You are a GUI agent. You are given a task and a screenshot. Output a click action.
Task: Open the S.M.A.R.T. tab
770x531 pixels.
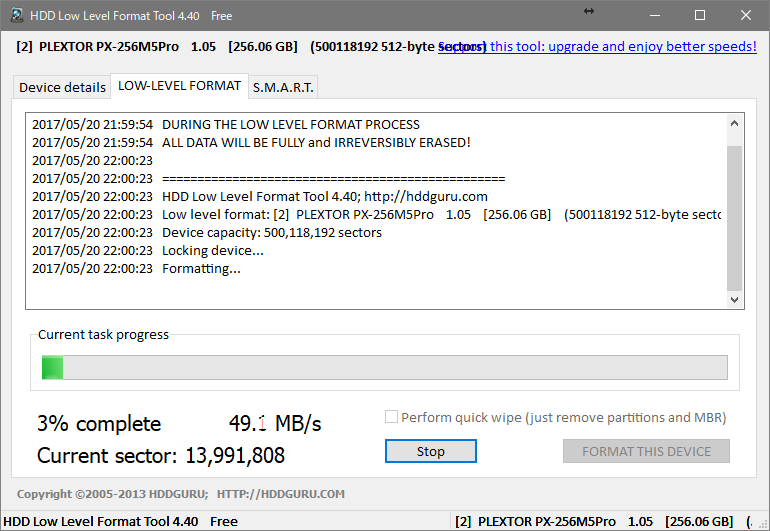[x=283, y=87]
